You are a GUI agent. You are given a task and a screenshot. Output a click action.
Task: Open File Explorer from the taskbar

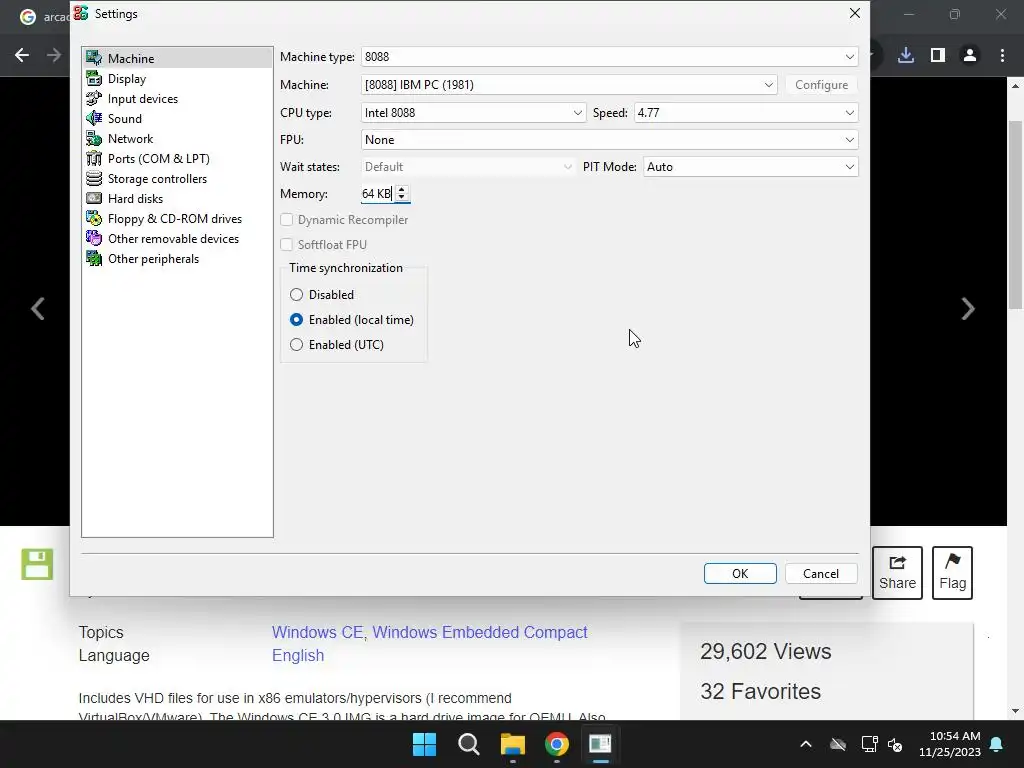513,744
